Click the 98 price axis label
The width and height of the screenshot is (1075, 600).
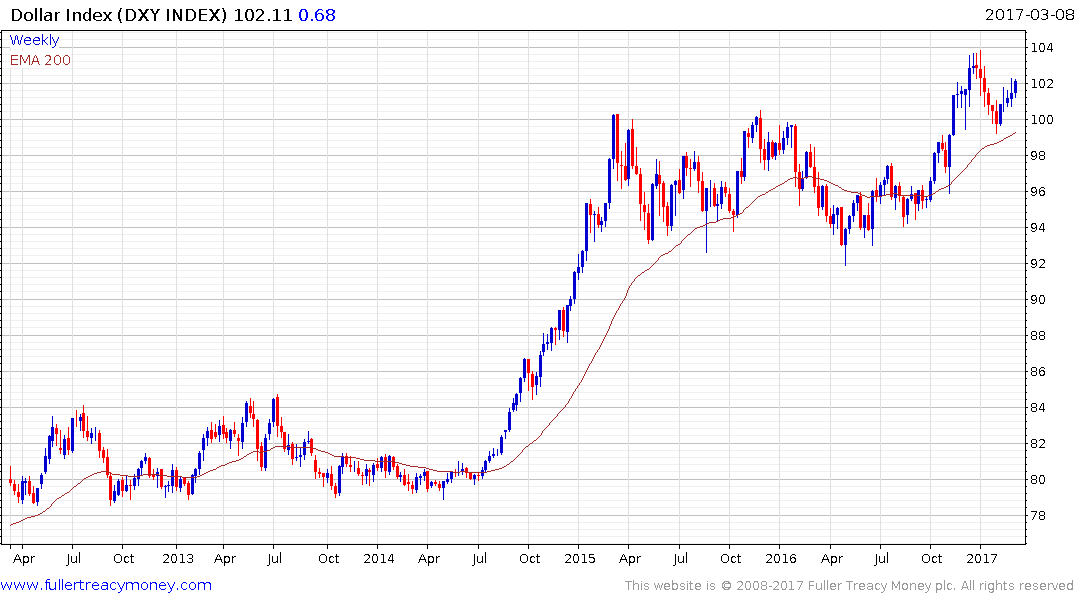coord(1039,156)
